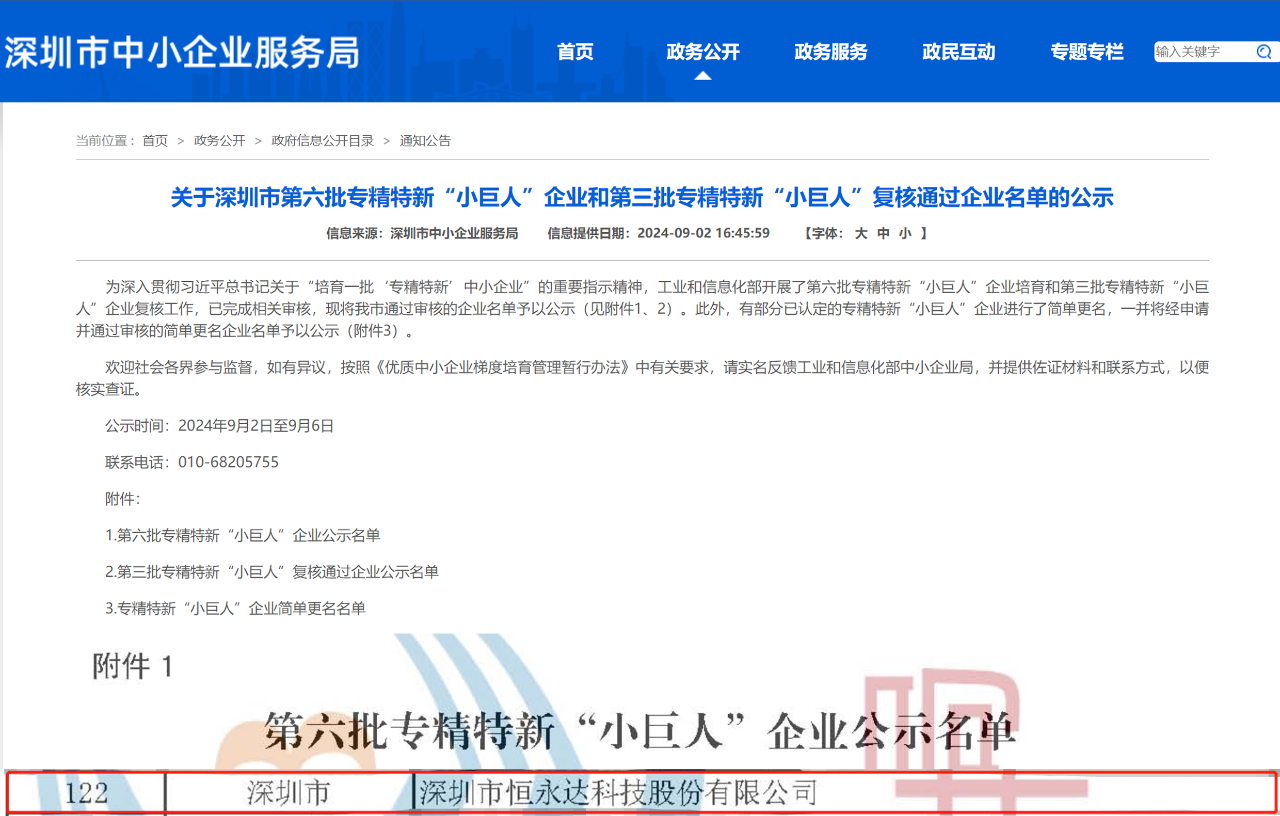Click the 当前位置 breadcrumb label
Screen dimensions: 1280x816
(105, 141)
